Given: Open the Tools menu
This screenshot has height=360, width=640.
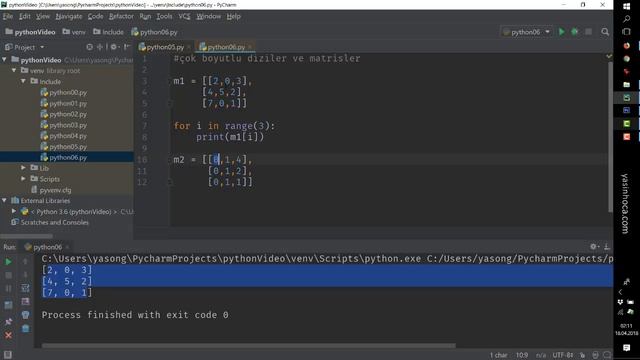Looking at the screenshot, I should 164,16.
